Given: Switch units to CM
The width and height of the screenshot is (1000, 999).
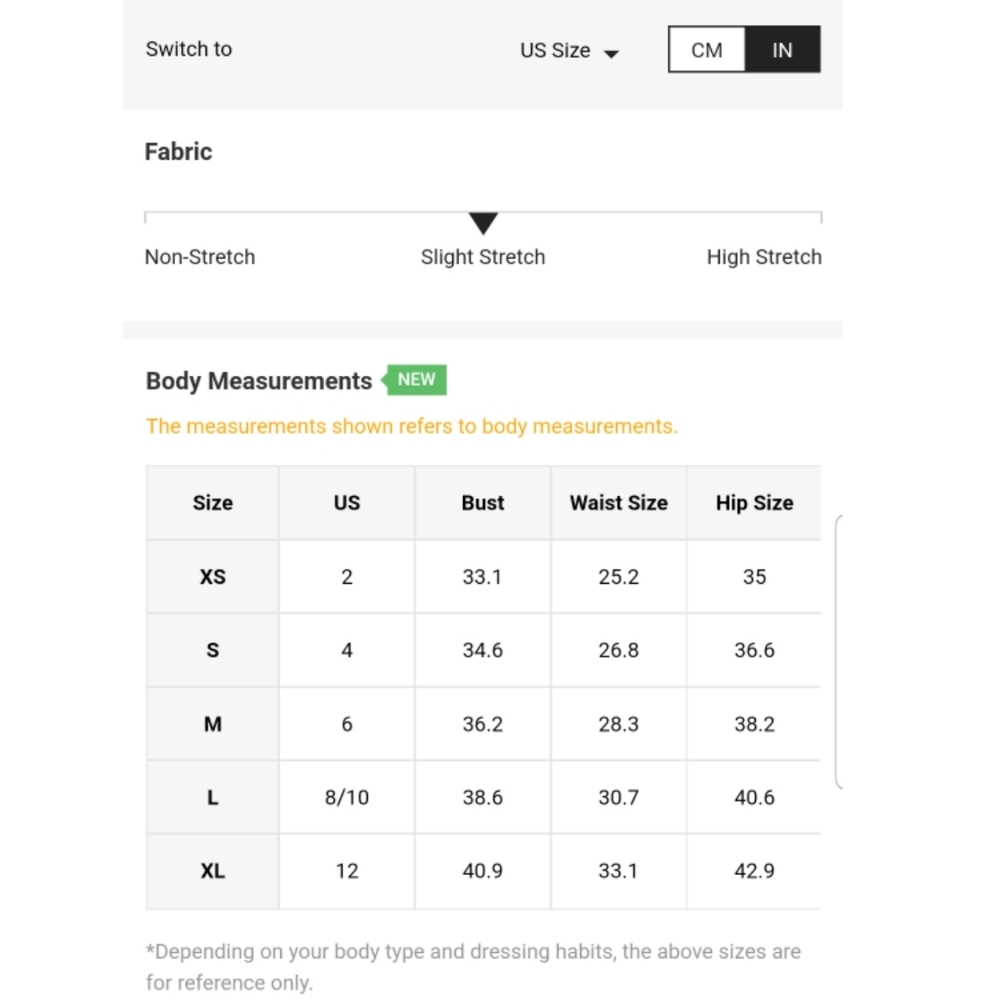Looking at the screenshot, I should tap(707, 50).
